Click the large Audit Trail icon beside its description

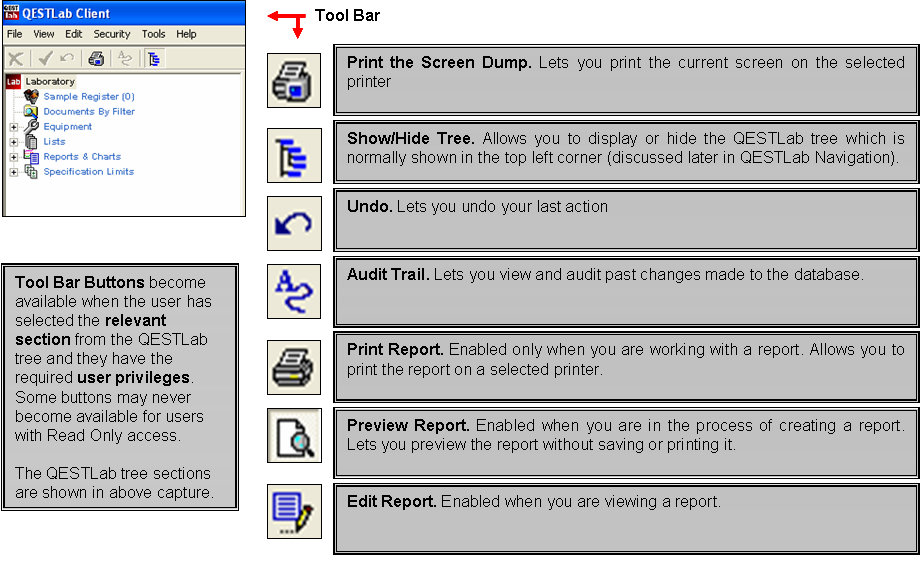click(294, 291)
